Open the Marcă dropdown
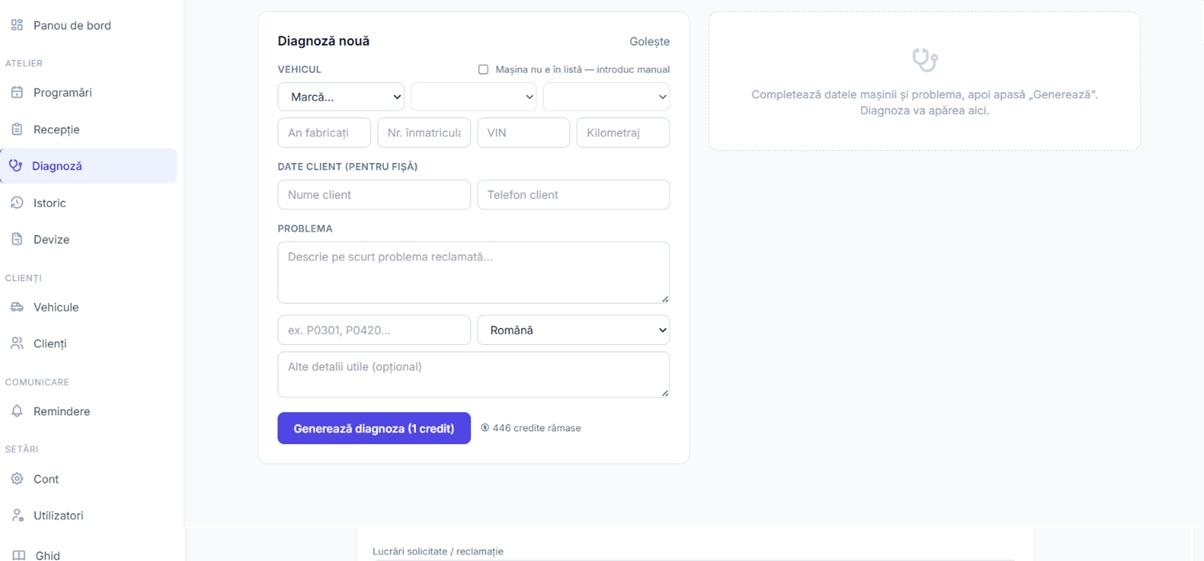Screen dimensions: 1204x561 click(x=341, y=97)
